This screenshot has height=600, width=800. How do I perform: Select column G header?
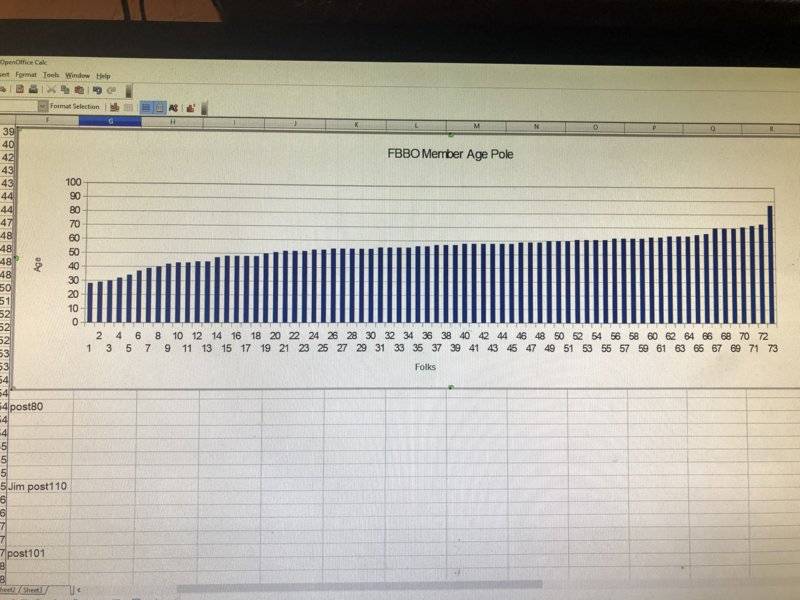[110, 122]
